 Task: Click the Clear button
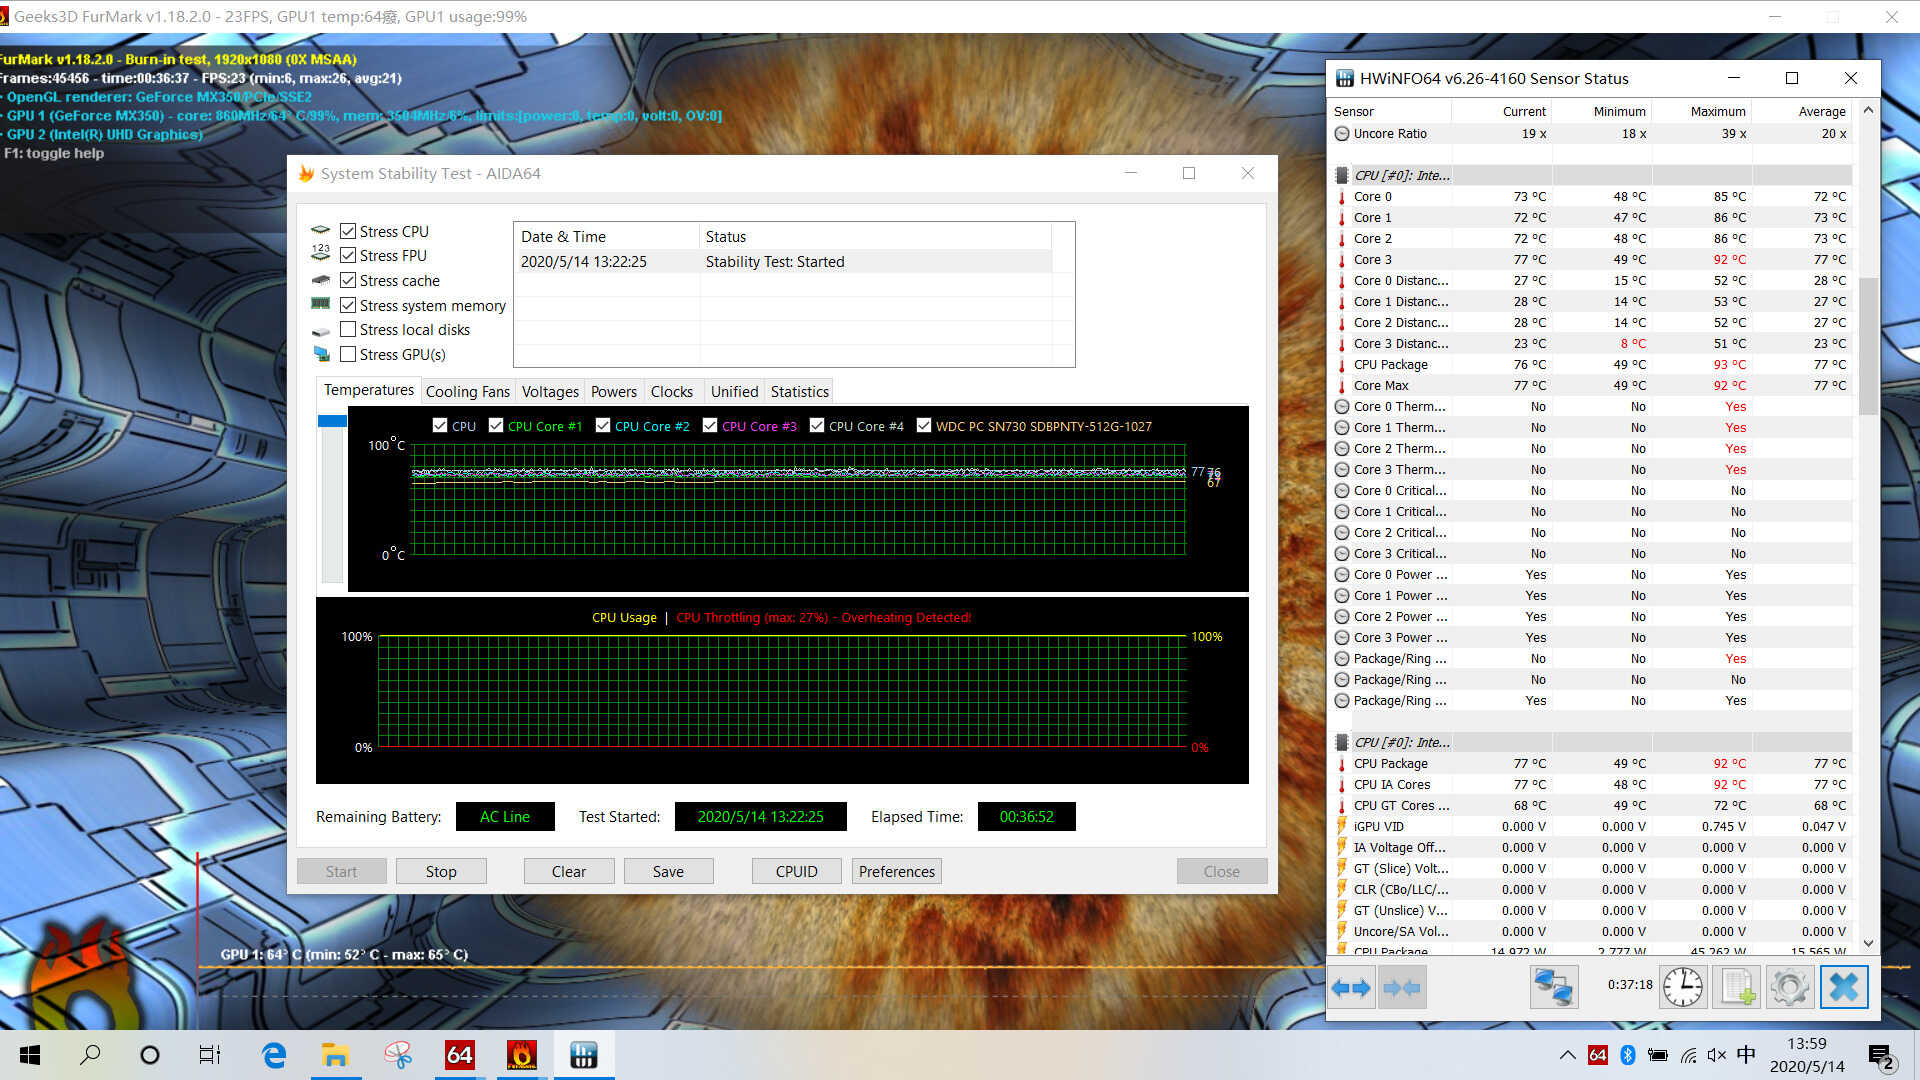click(569, 871)
